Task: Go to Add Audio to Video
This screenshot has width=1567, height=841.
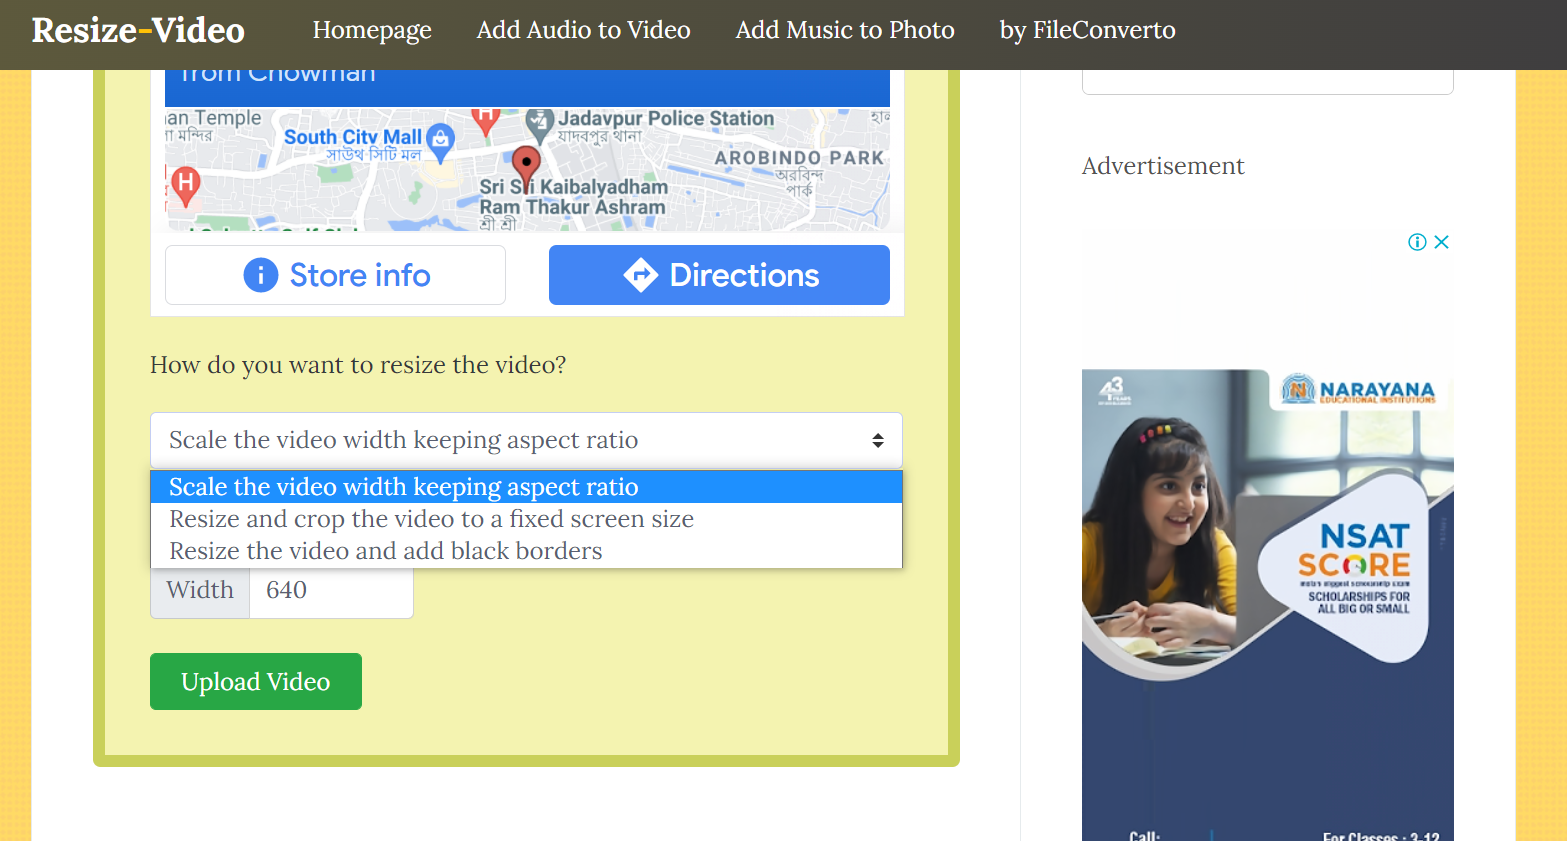Action: tap(583, 30)
